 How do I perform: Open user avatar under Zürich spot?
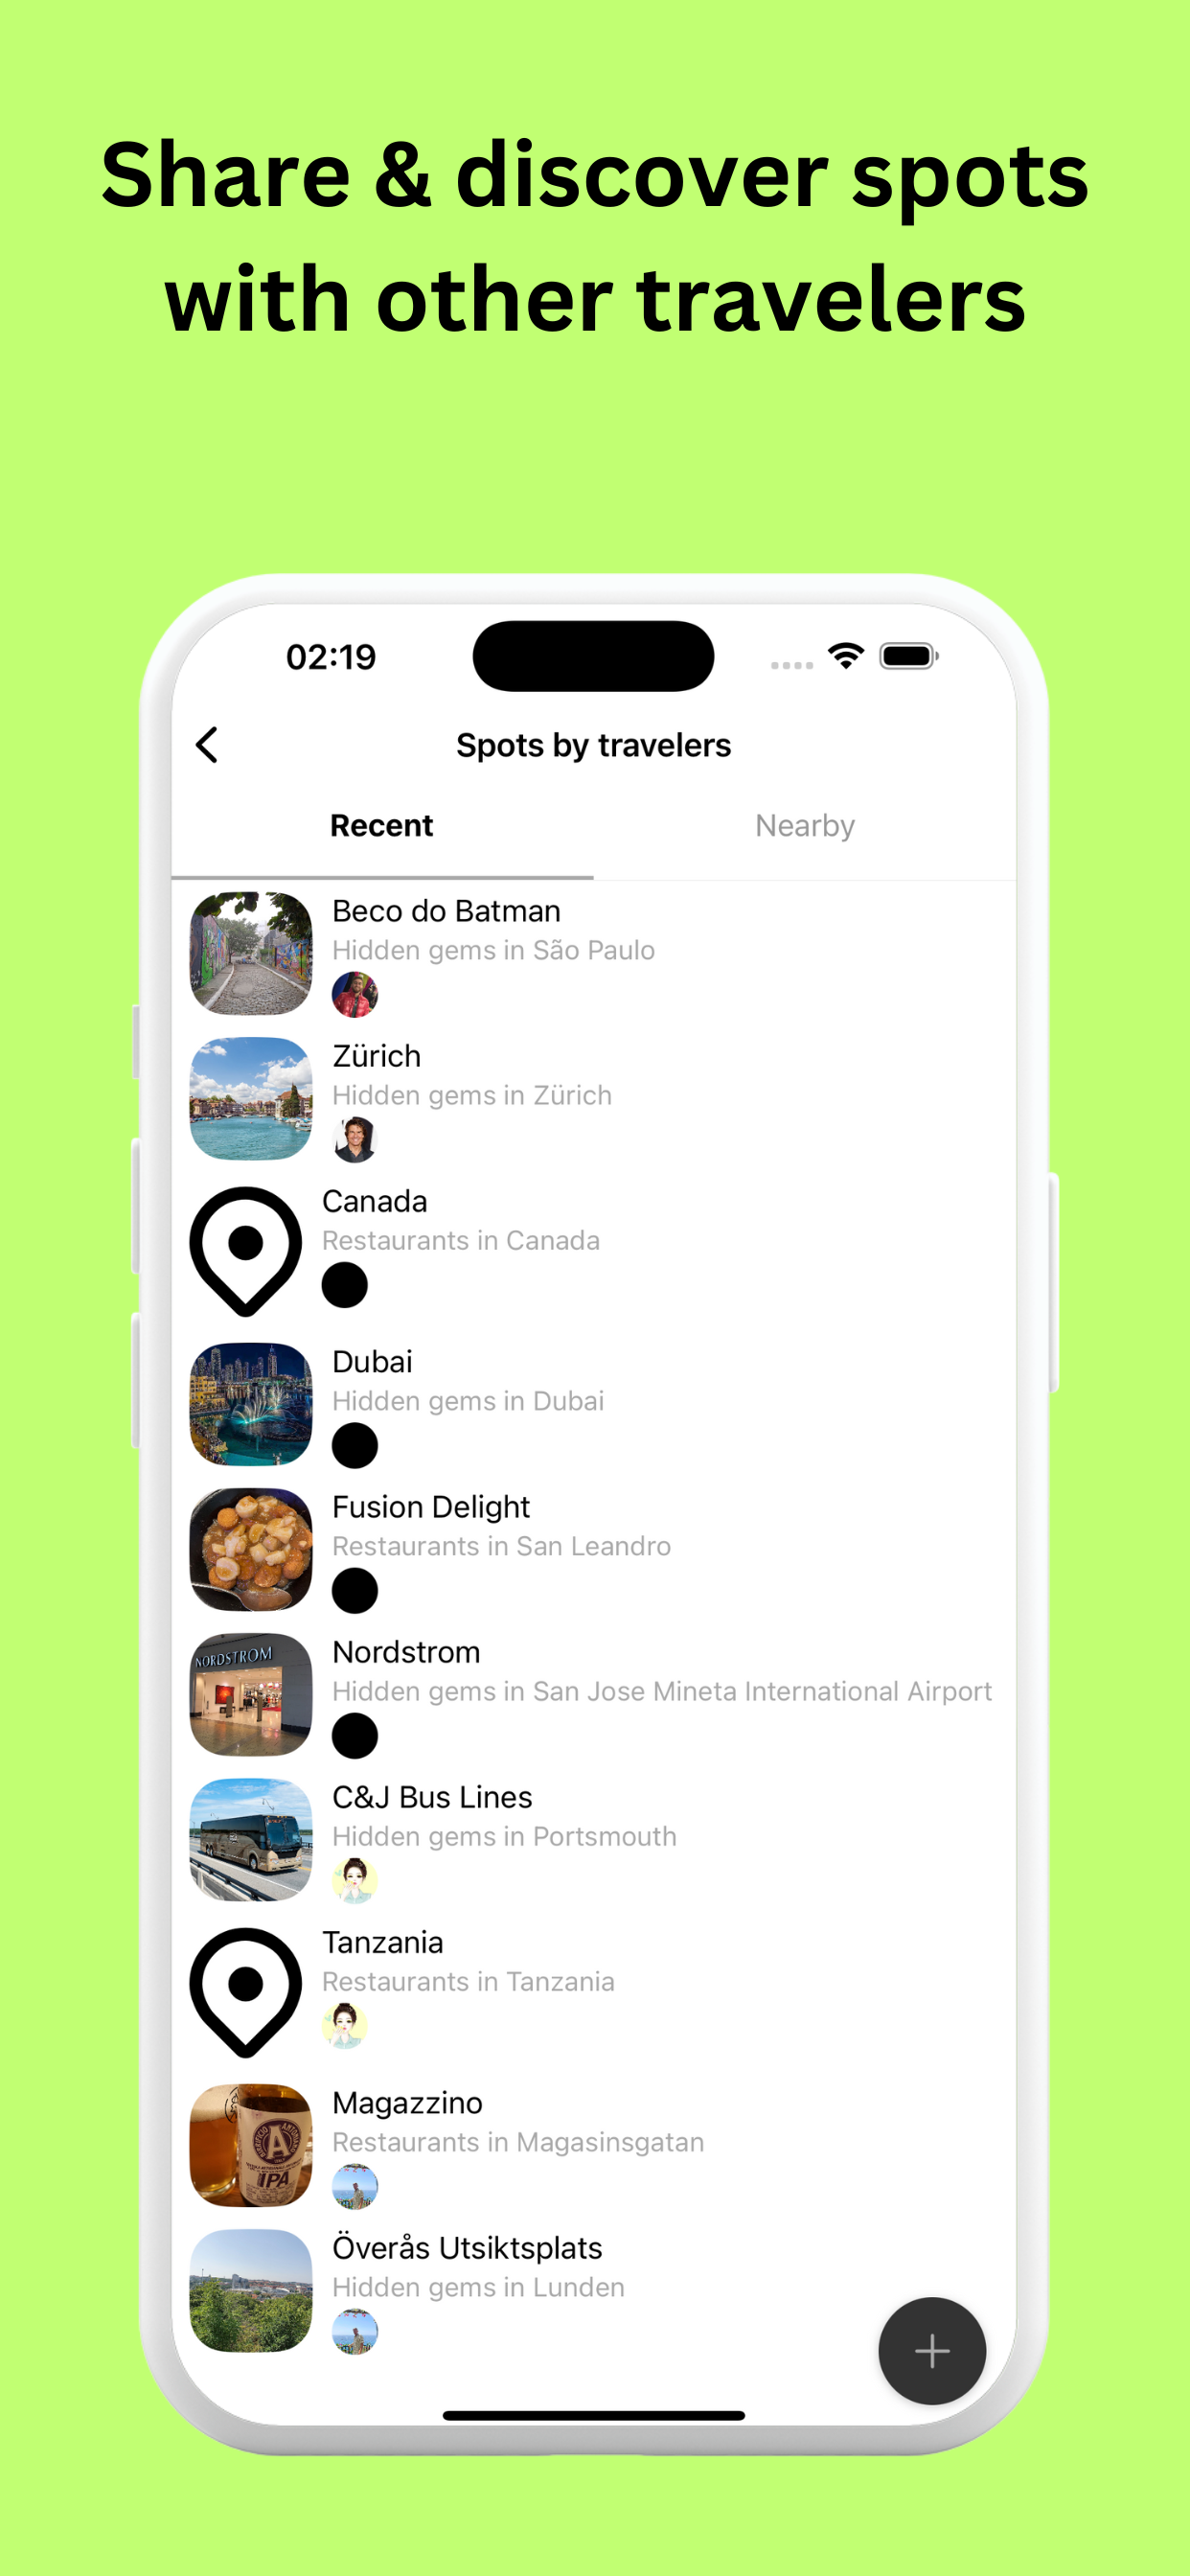coord(355,1139)
